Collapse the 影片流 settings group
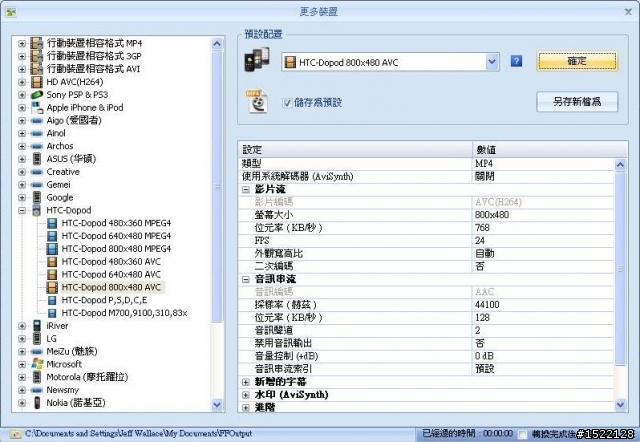Viewport: 640px width, 442px height. pyautogui.click(x=246, y=189)
